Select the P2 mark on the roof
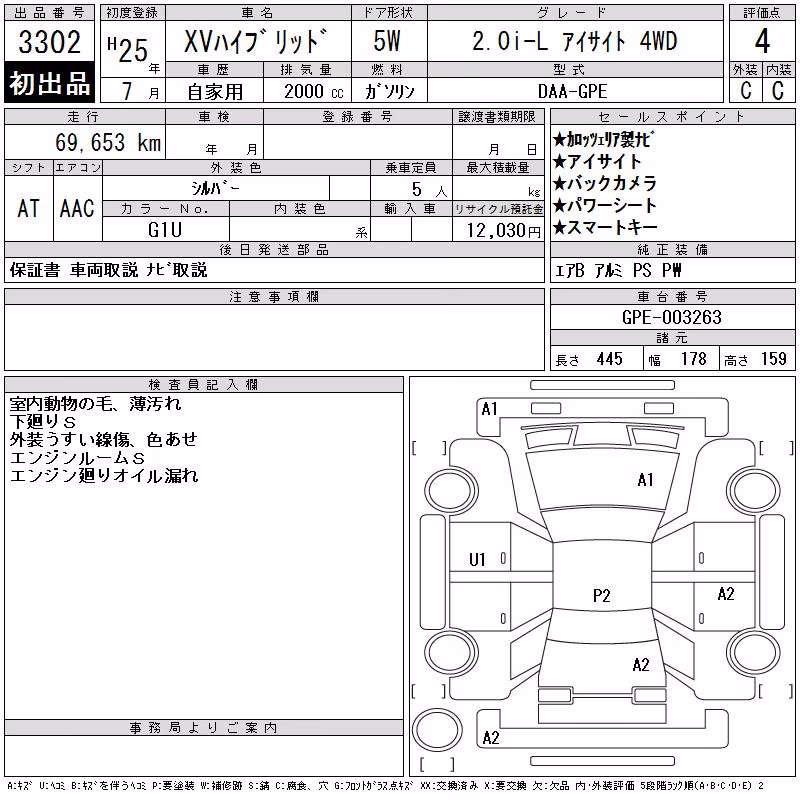The height and width of the screenshot is (800, 800). click(x=602, y=595)
